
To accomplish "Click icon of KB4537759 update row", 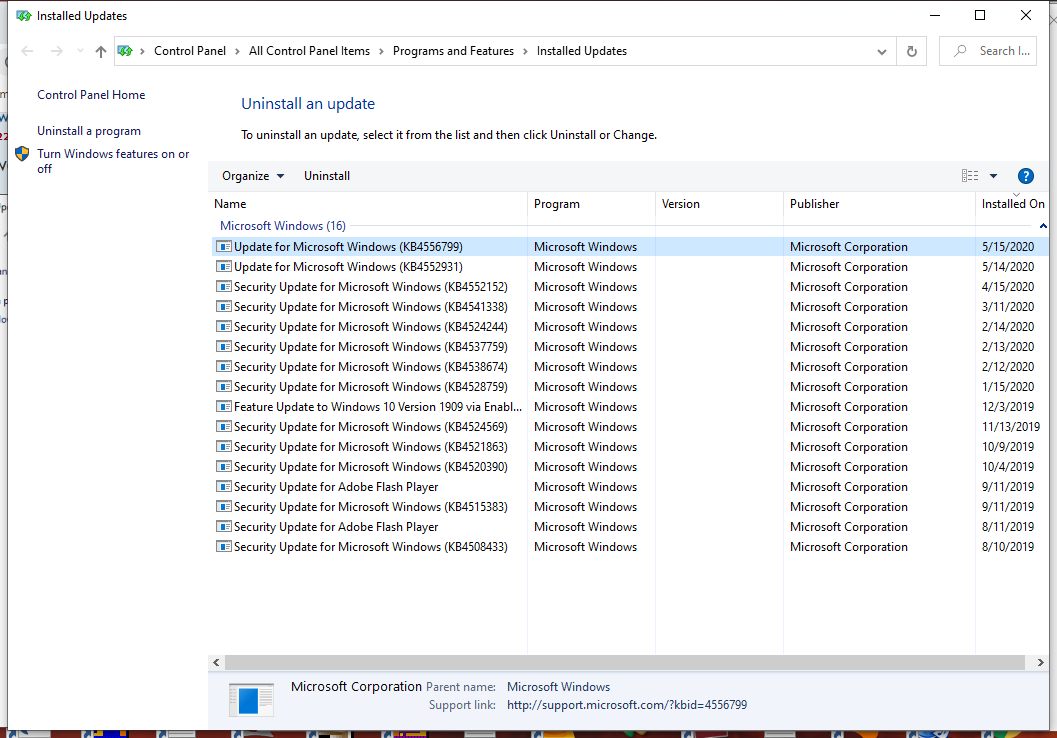I will [223, 346].
